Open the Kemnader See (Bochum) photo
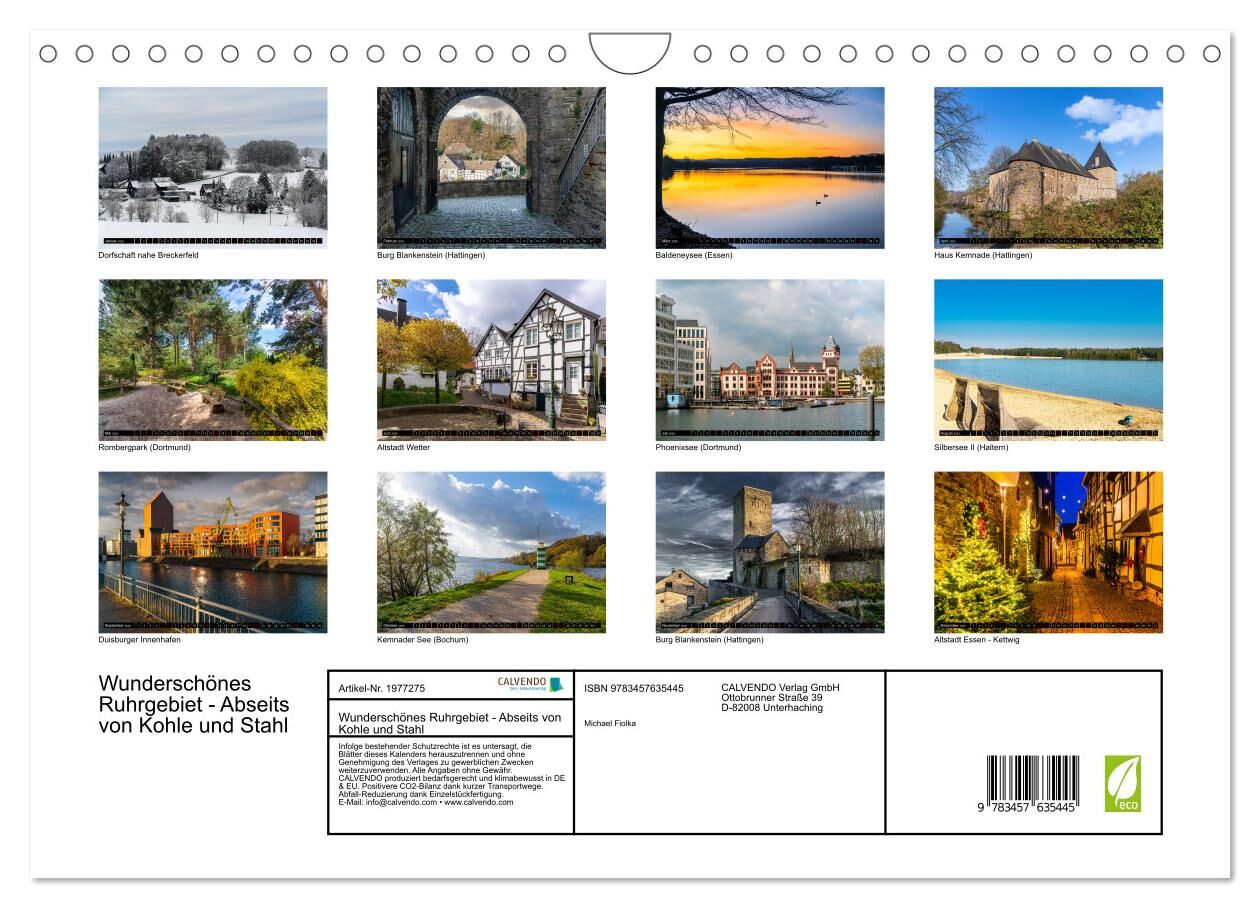This screenshot has width=1260, height=908. point(491,551)
